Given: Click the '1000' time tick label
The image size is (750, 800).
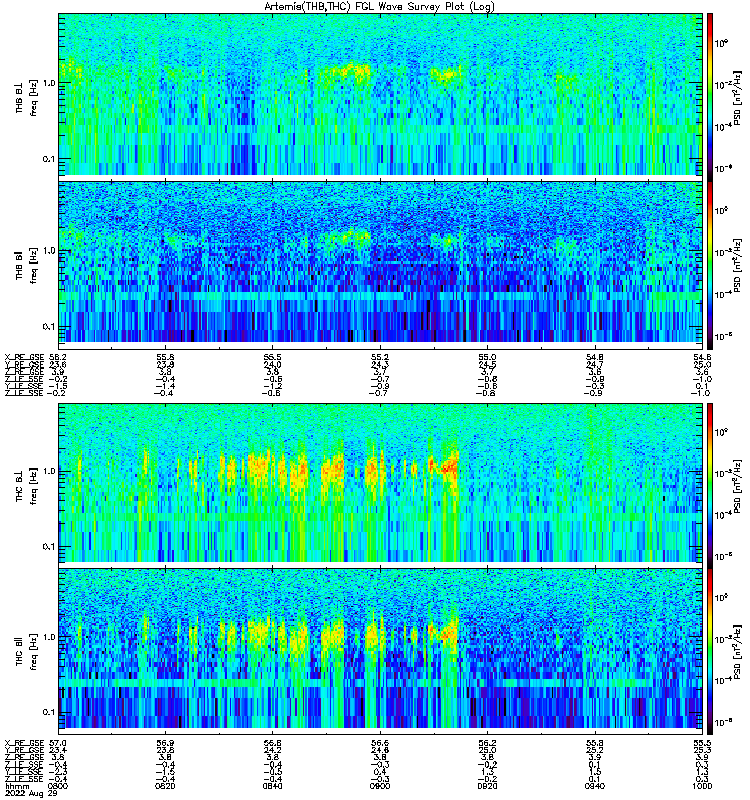Looking at the screenshot, I should click(703, 786).
